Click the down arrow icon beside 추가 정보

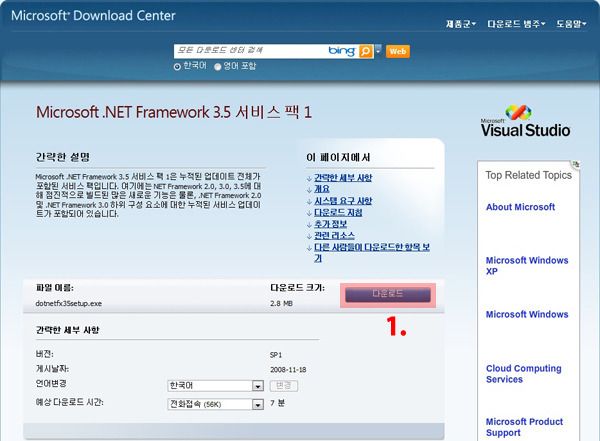pyautogui.click(x=309, y=225)
